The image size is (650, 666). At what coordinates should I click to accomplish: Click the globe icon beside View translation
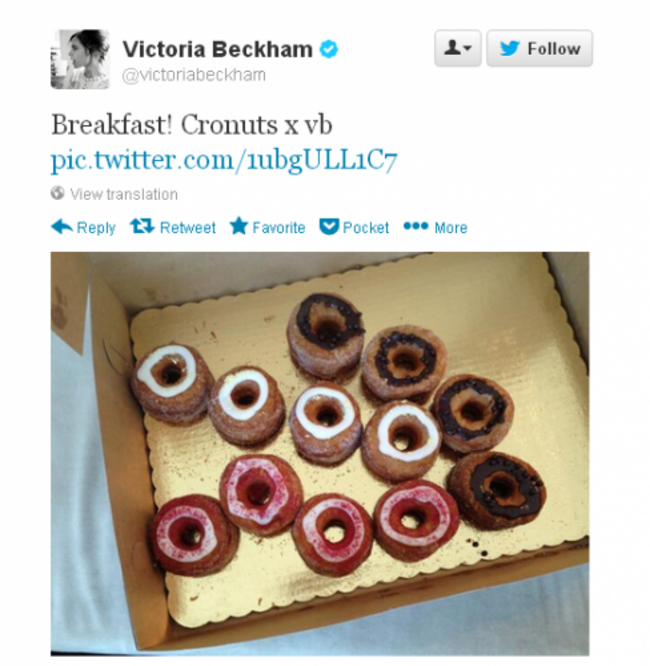pos(57,193)
